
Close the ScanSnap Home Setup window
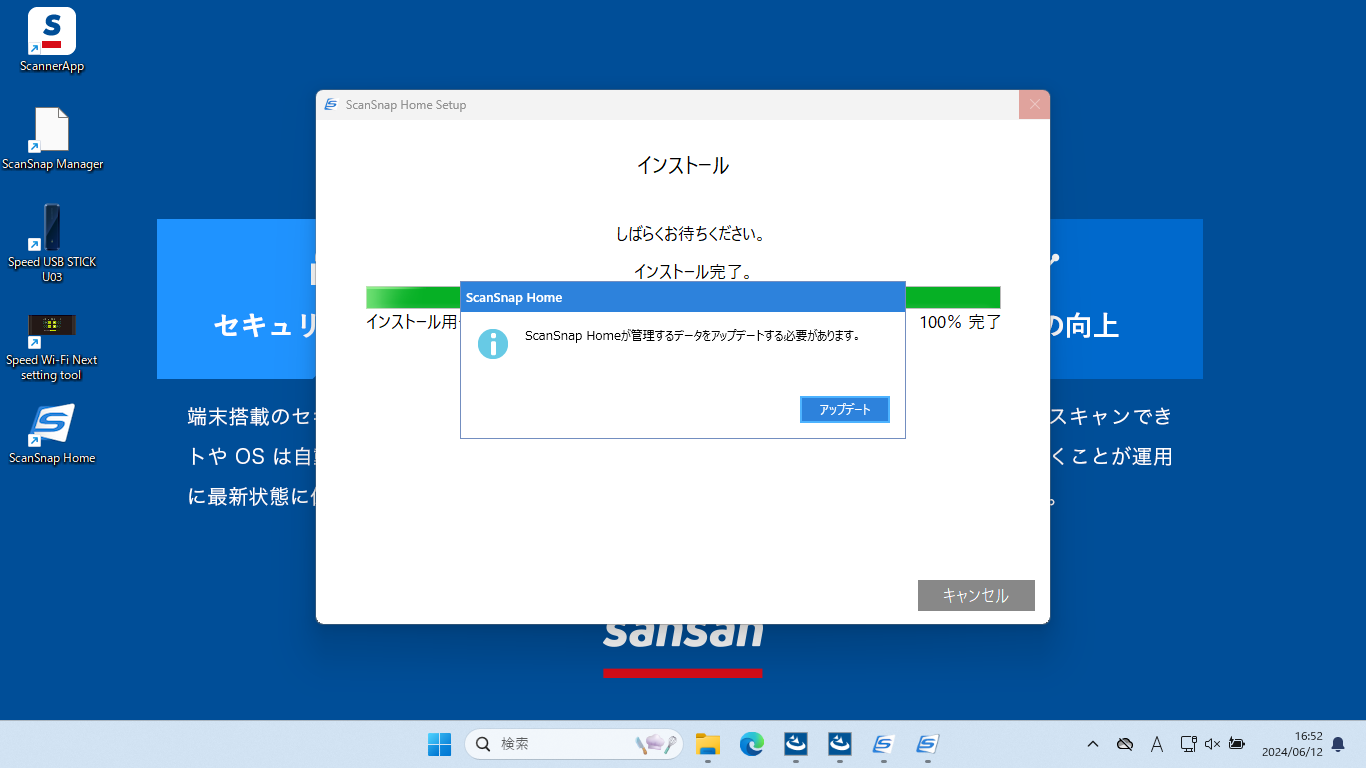tap(1035, 104)
